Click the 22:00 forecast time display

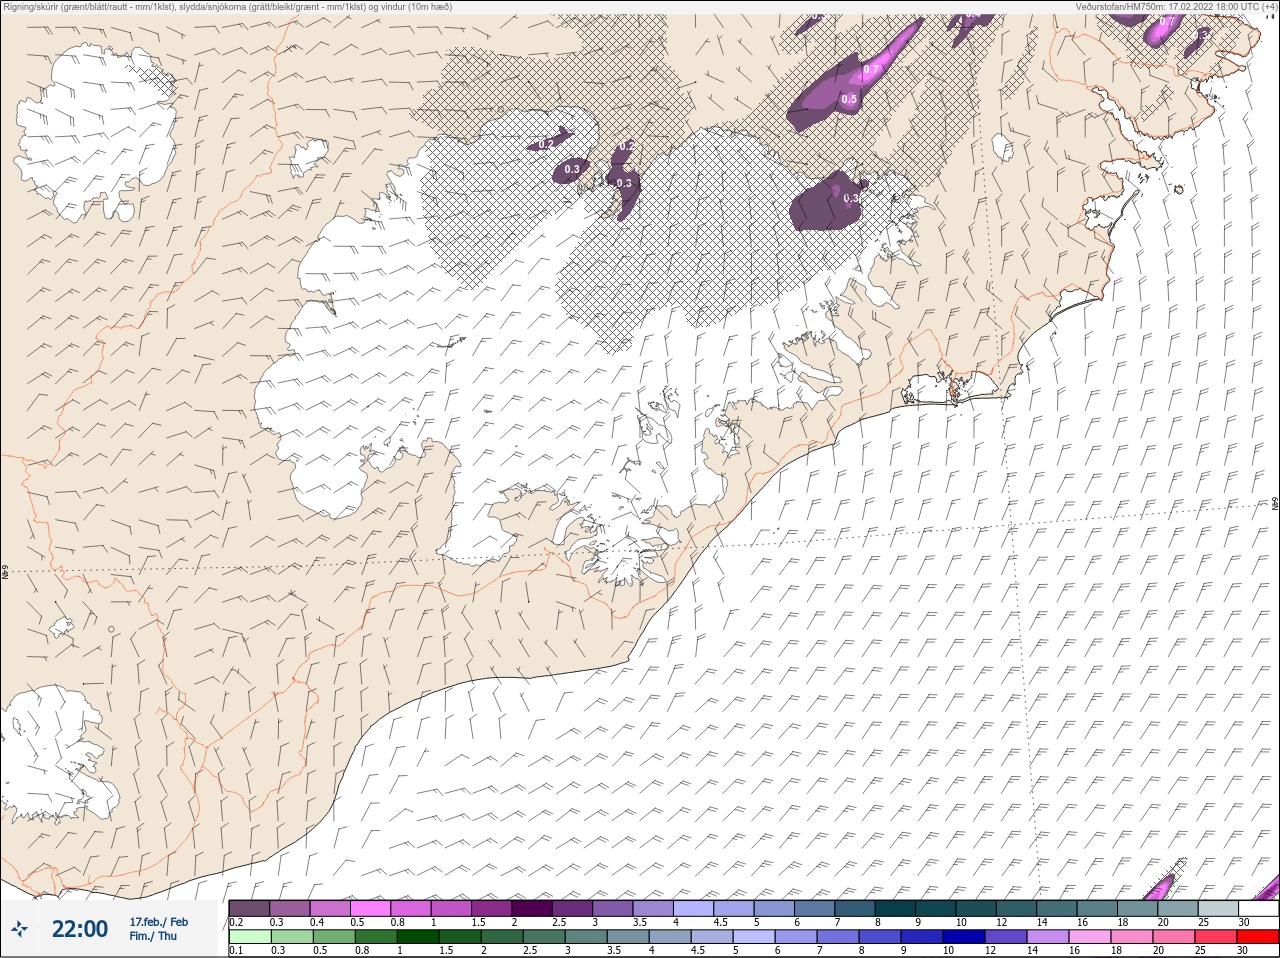pos(80,928)
